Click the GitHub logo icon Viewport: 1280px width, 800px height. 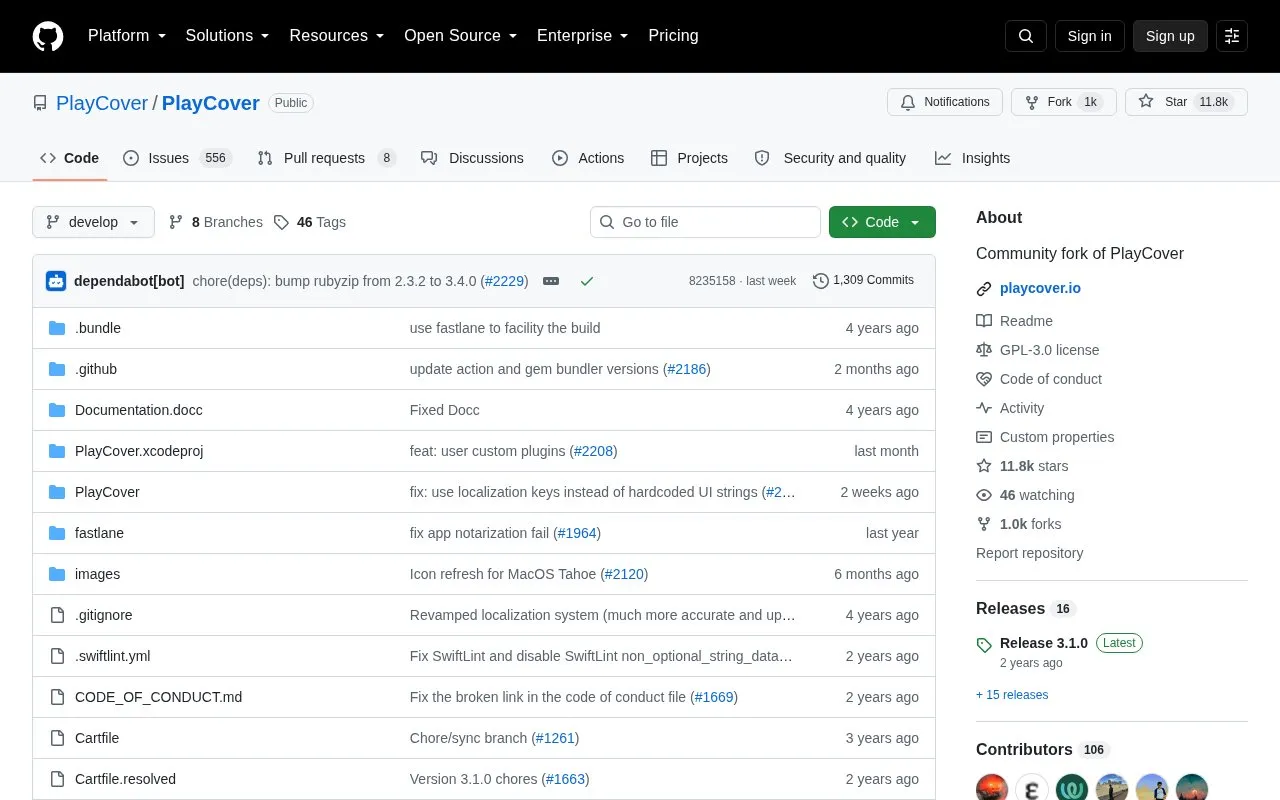pos(48,36)
